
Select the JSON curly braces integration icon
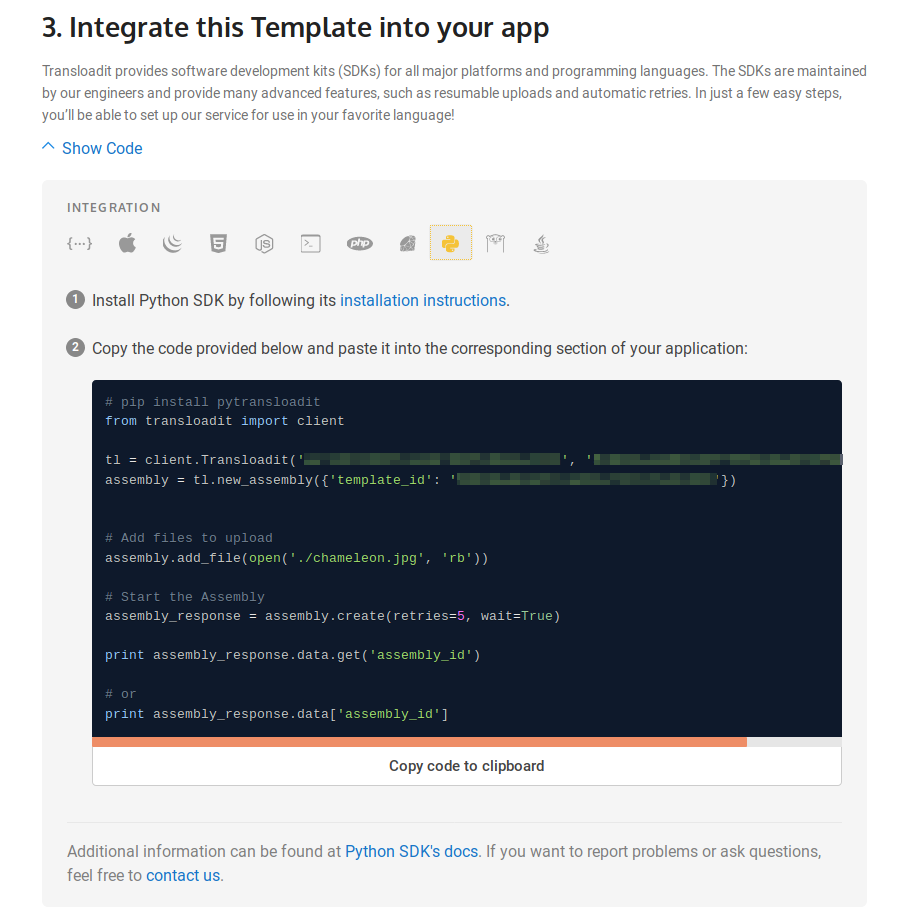point(80,243)
